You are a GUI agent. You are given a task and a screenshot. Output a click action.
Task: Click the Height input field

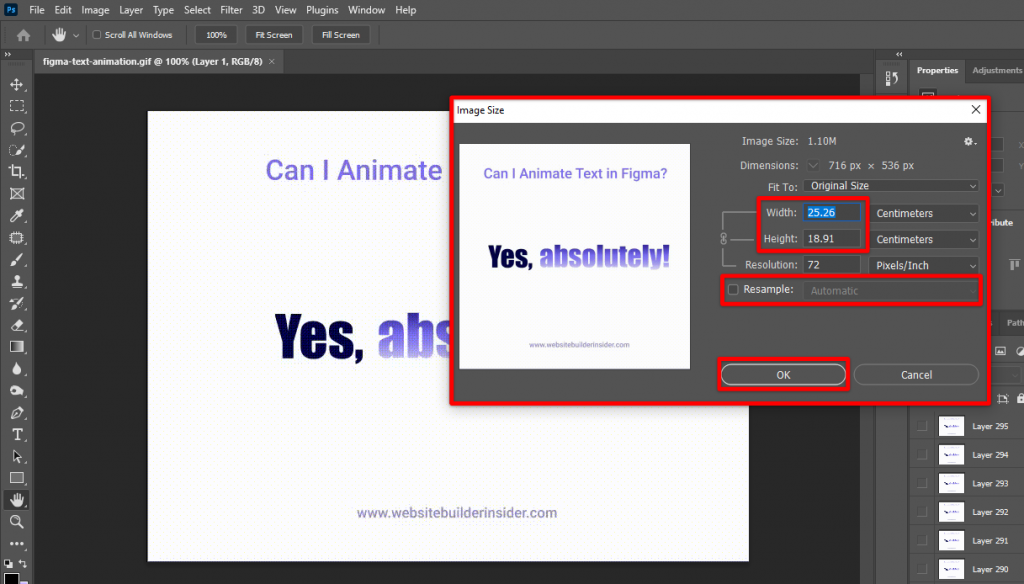[x=832, y=239]
